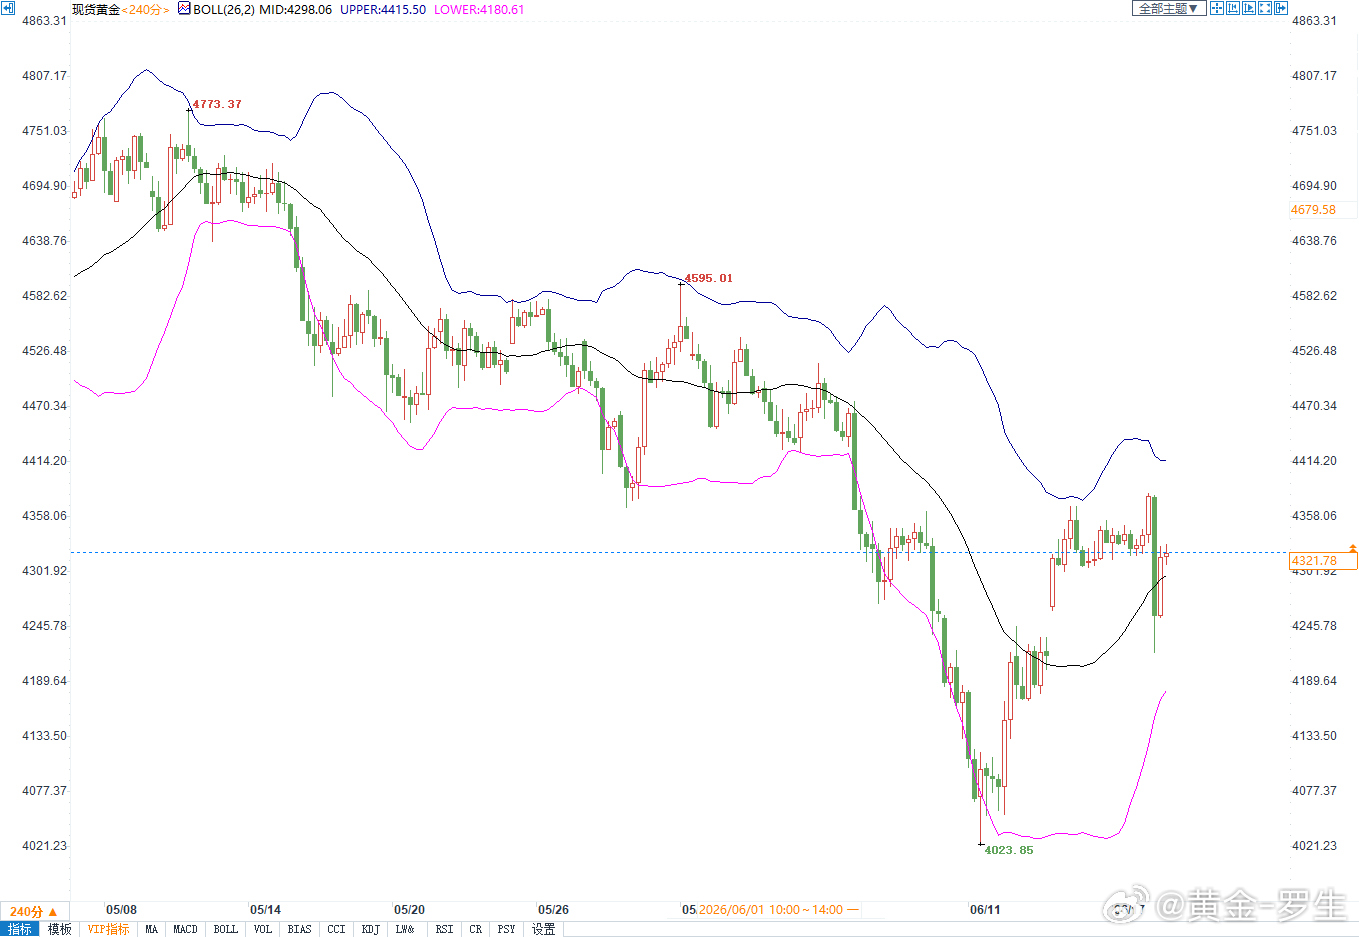This screenshot has height=937, width=1359.
Task: Switch to the 指标 tab
Action: click(x=20, y=929)
